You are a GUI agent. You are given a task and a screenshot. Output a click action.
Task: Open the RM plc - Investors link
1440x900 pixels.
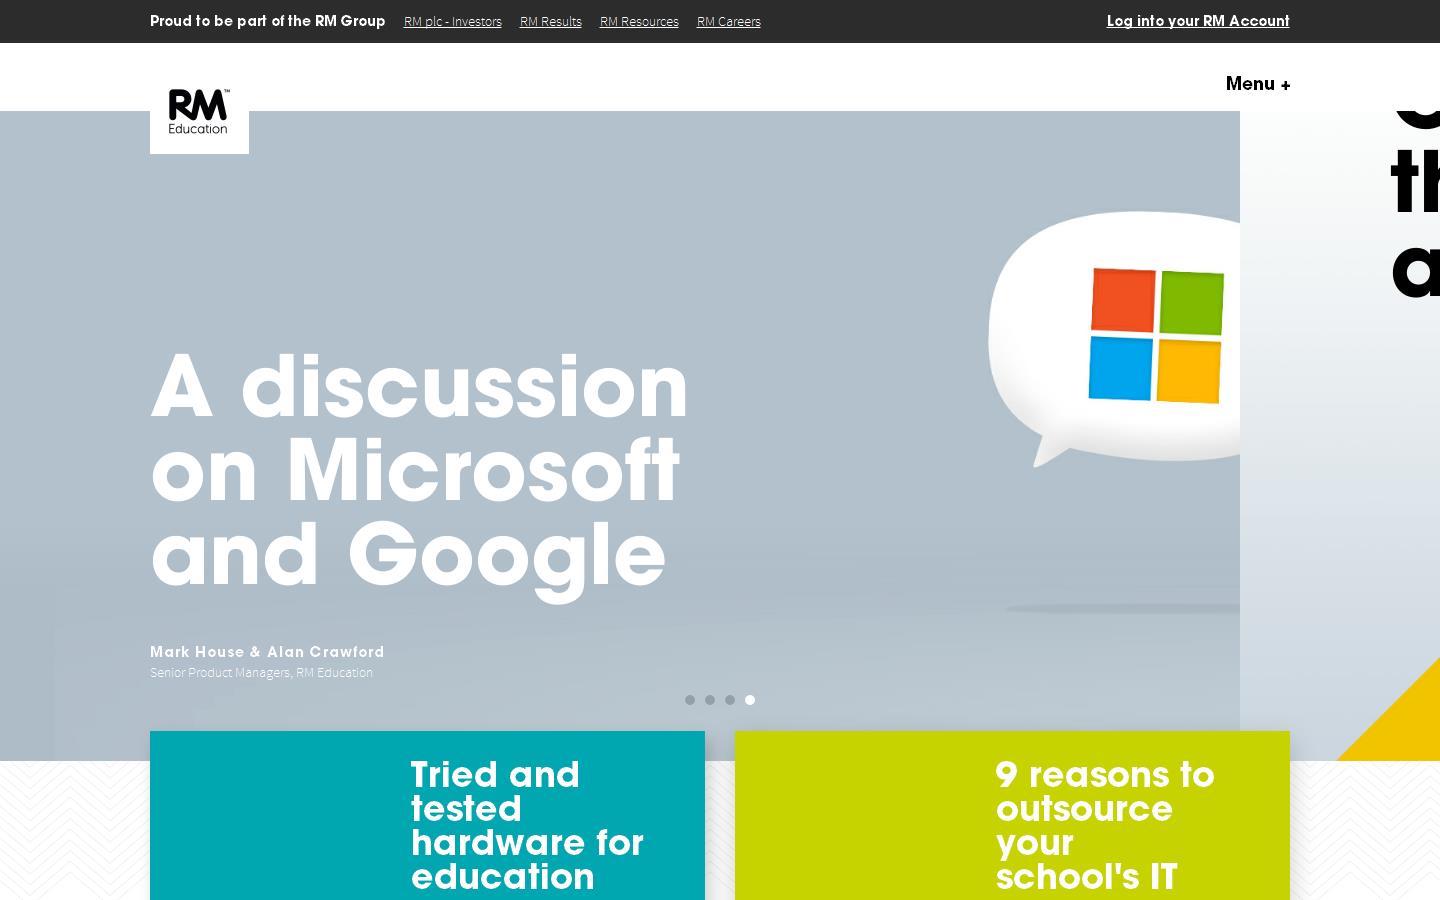point(453,22)
